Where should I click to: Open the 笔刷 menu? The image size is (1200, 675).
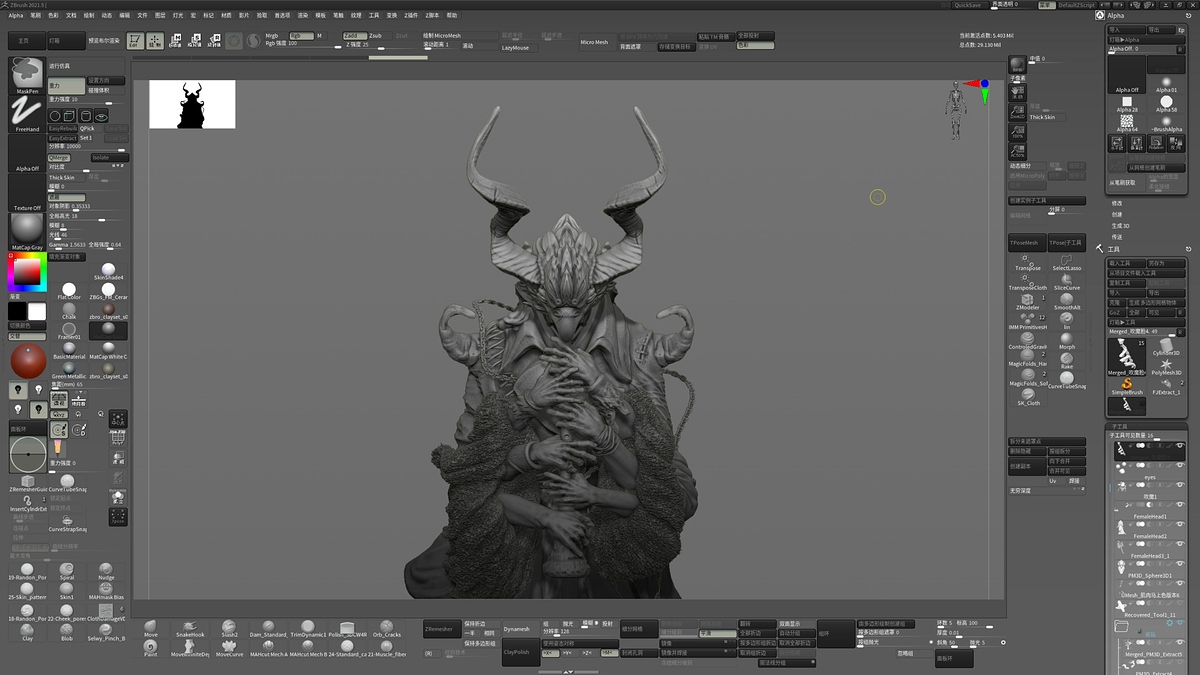(36, 16)
